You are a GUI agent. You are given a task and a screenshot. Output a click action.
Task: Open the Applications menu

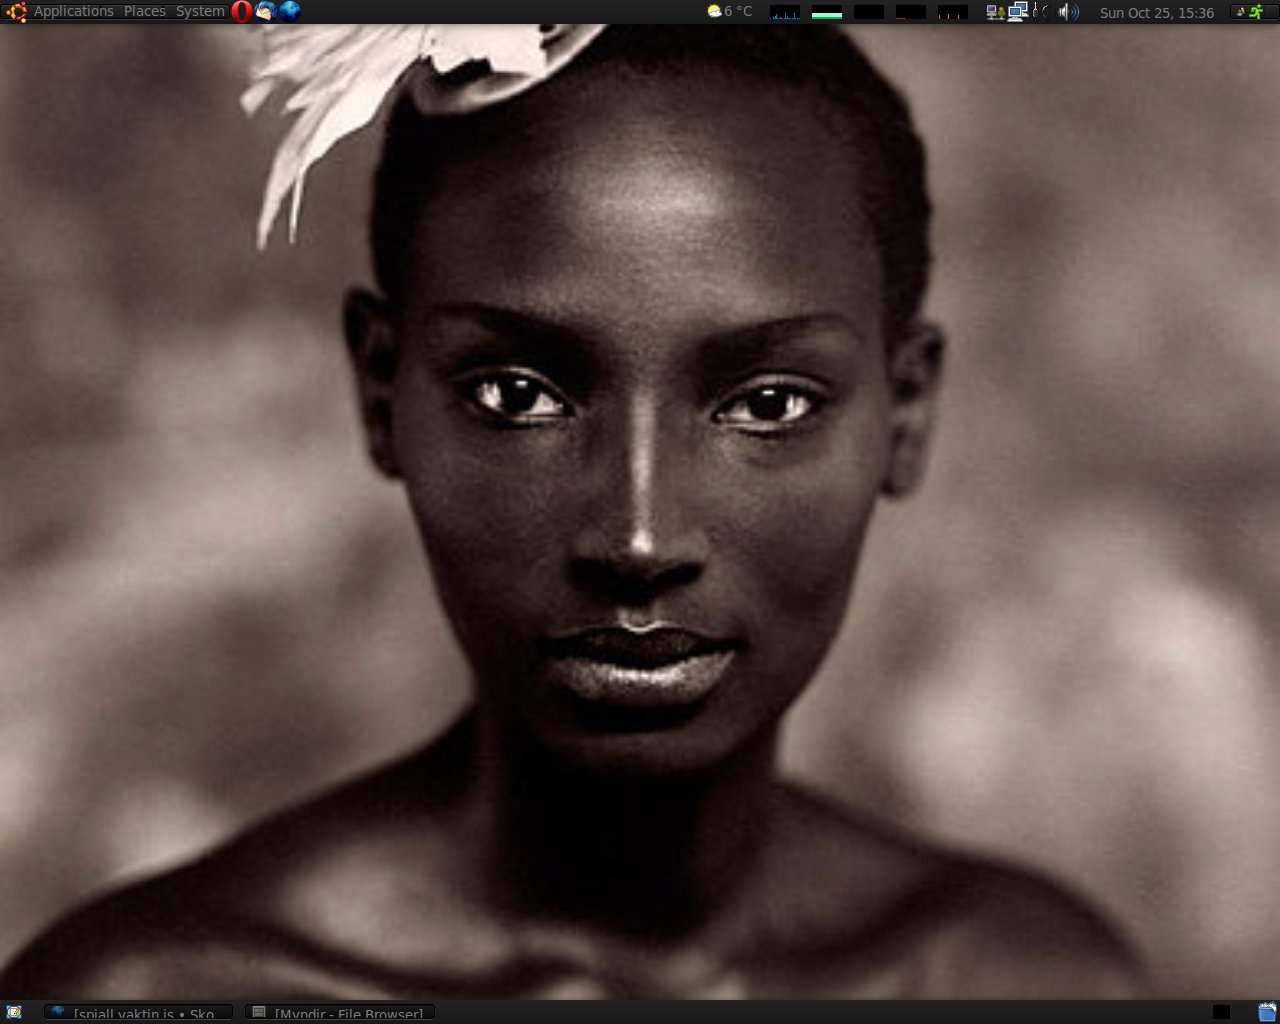pyautogui.click(x=73, y=12)
